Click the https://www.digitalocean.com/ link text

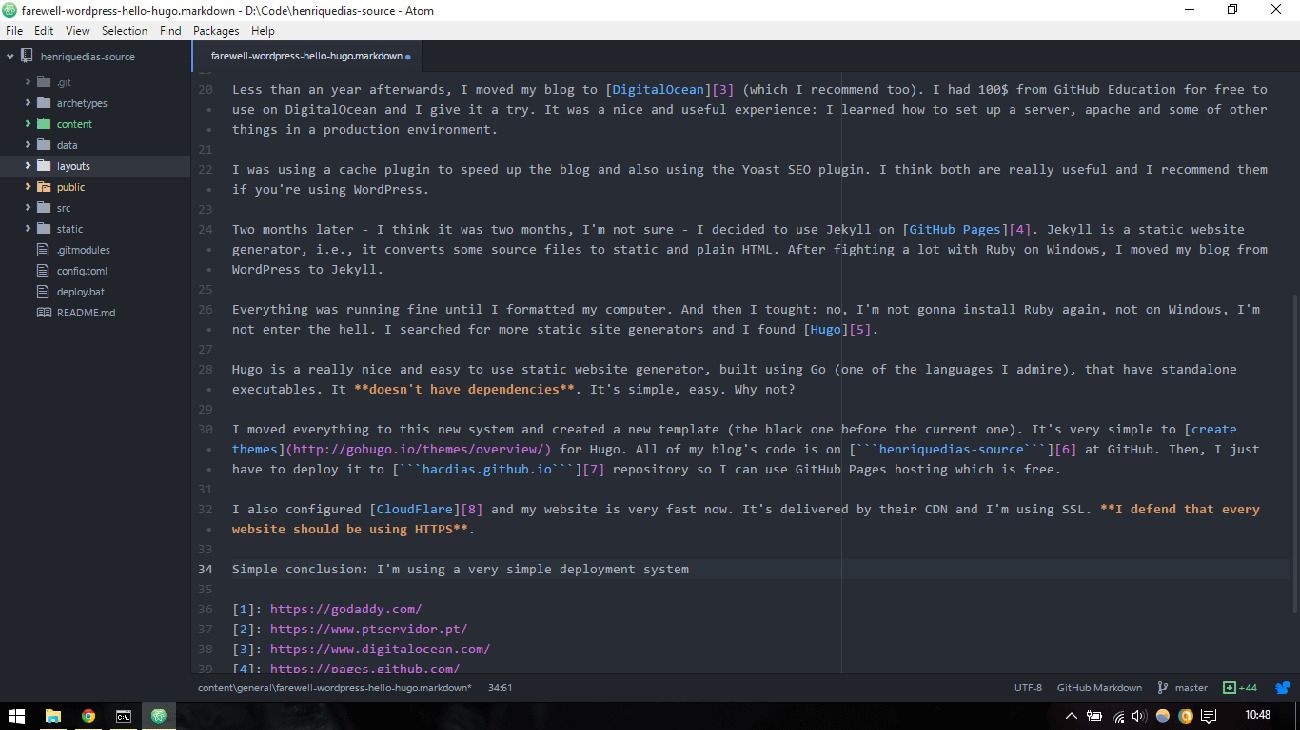380,649
